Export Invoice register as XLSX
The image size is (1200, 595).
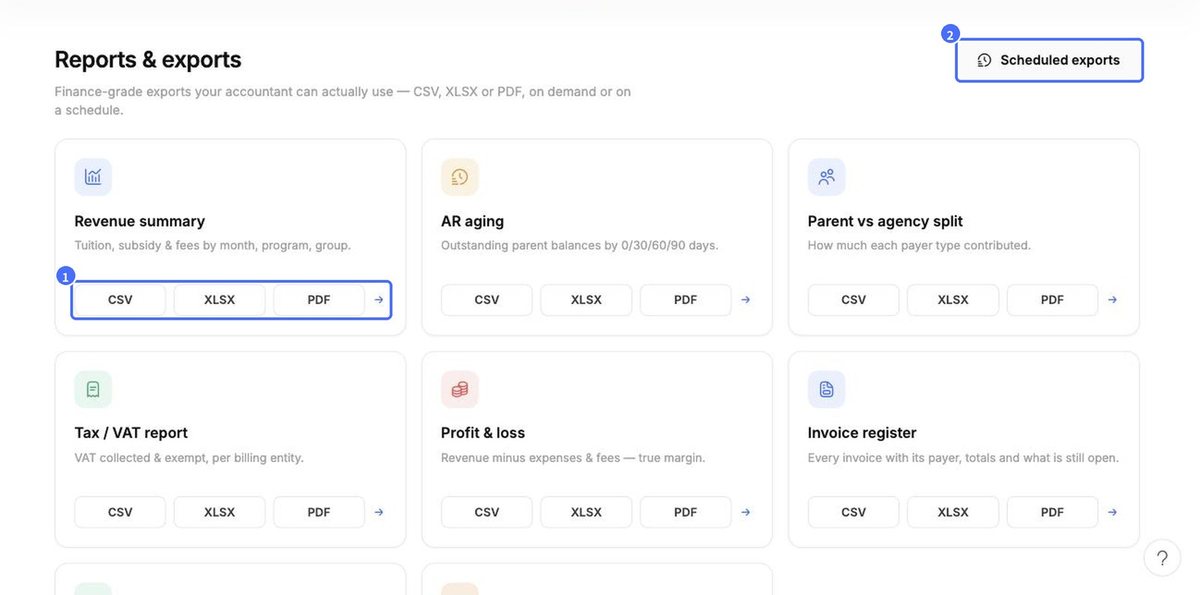pos(953,512)
